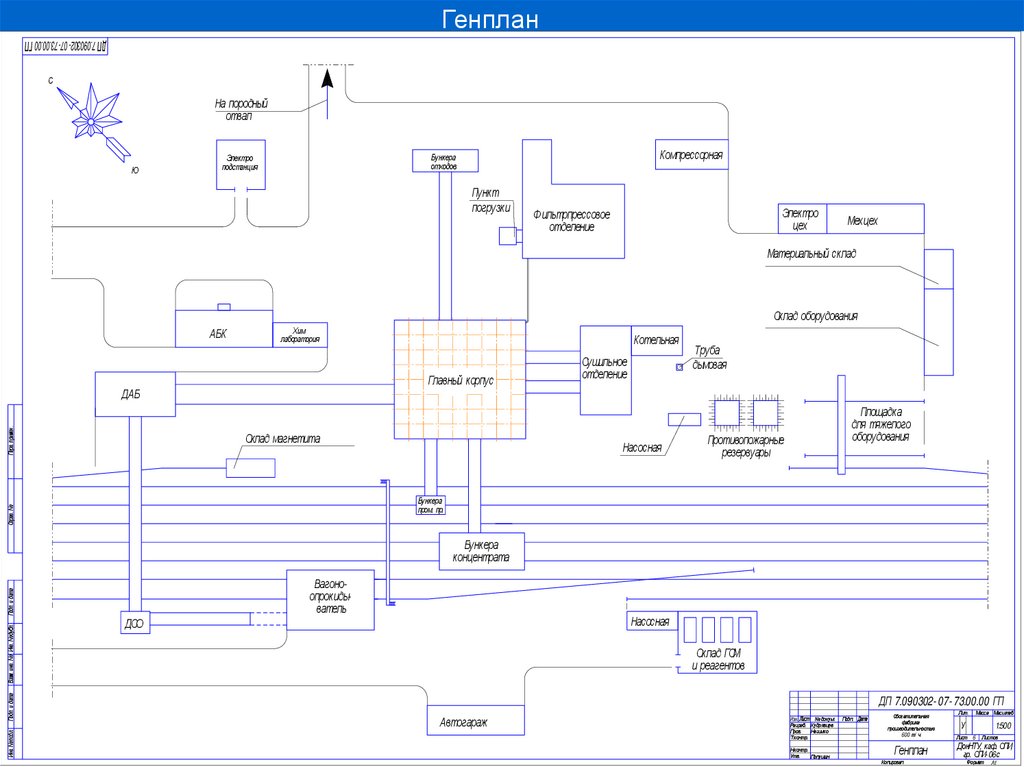Select the Сушильное отделение building
The image size is (1024, 767).
[x=605, y=370]
